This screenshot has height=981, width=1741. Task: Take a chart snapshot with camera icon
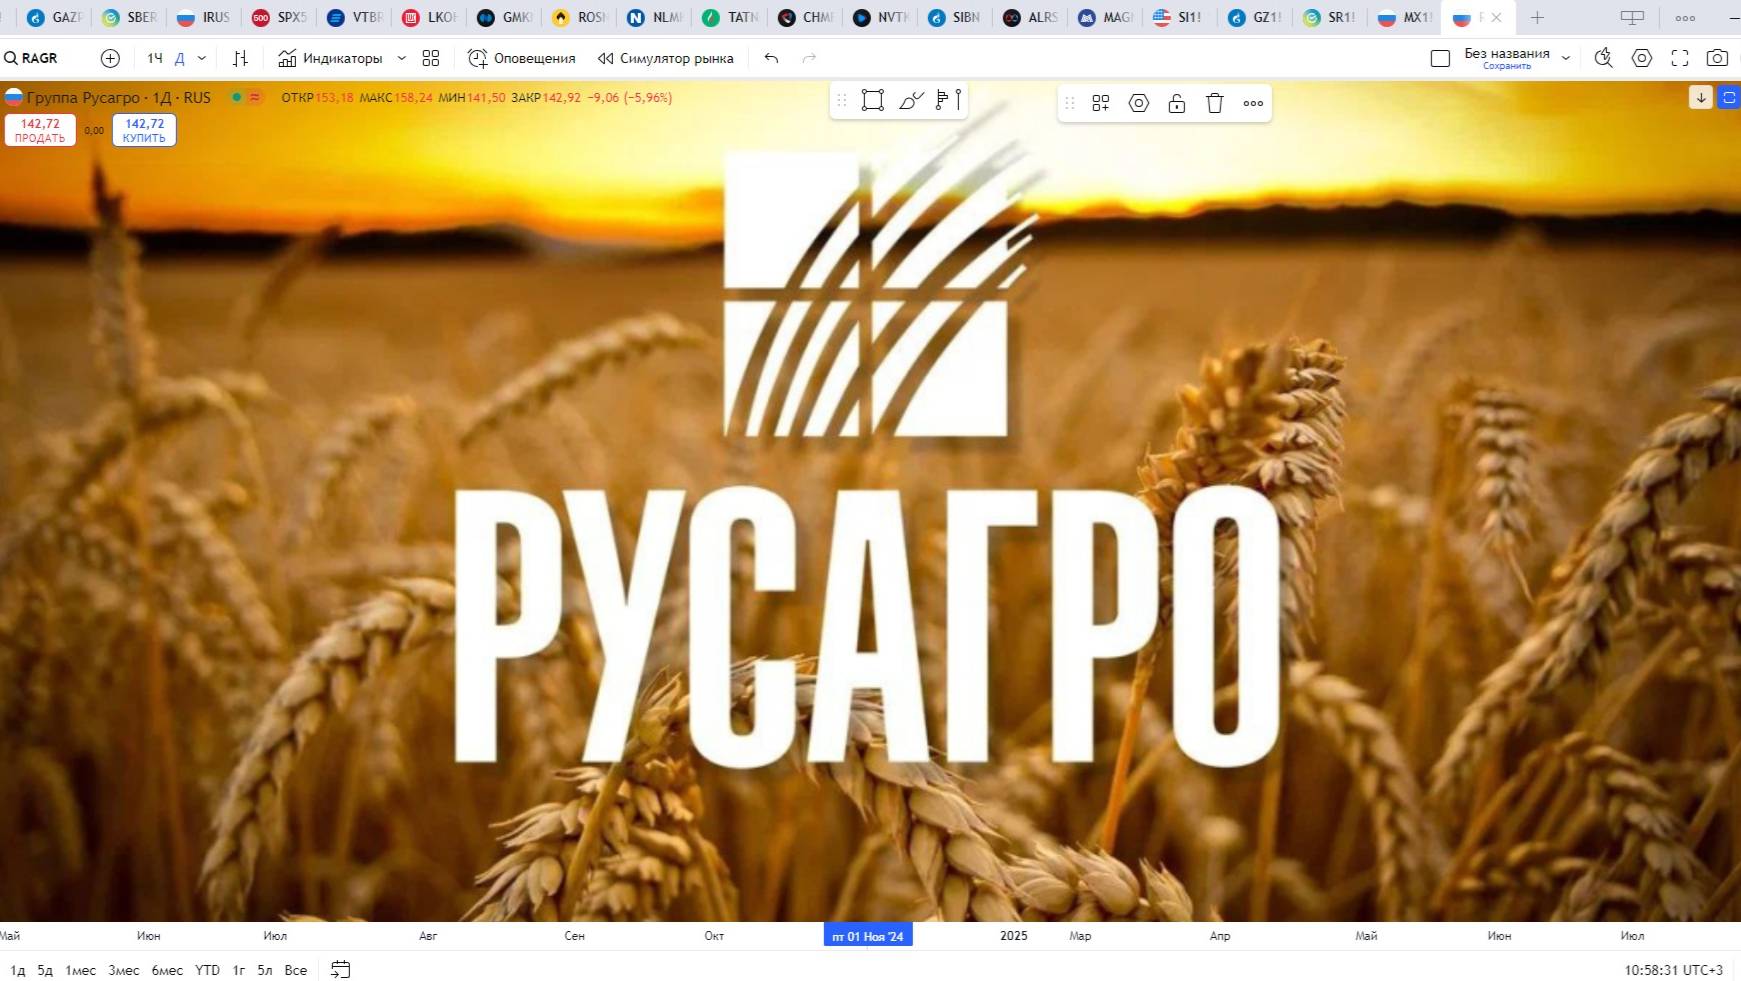pos(1717,58)
